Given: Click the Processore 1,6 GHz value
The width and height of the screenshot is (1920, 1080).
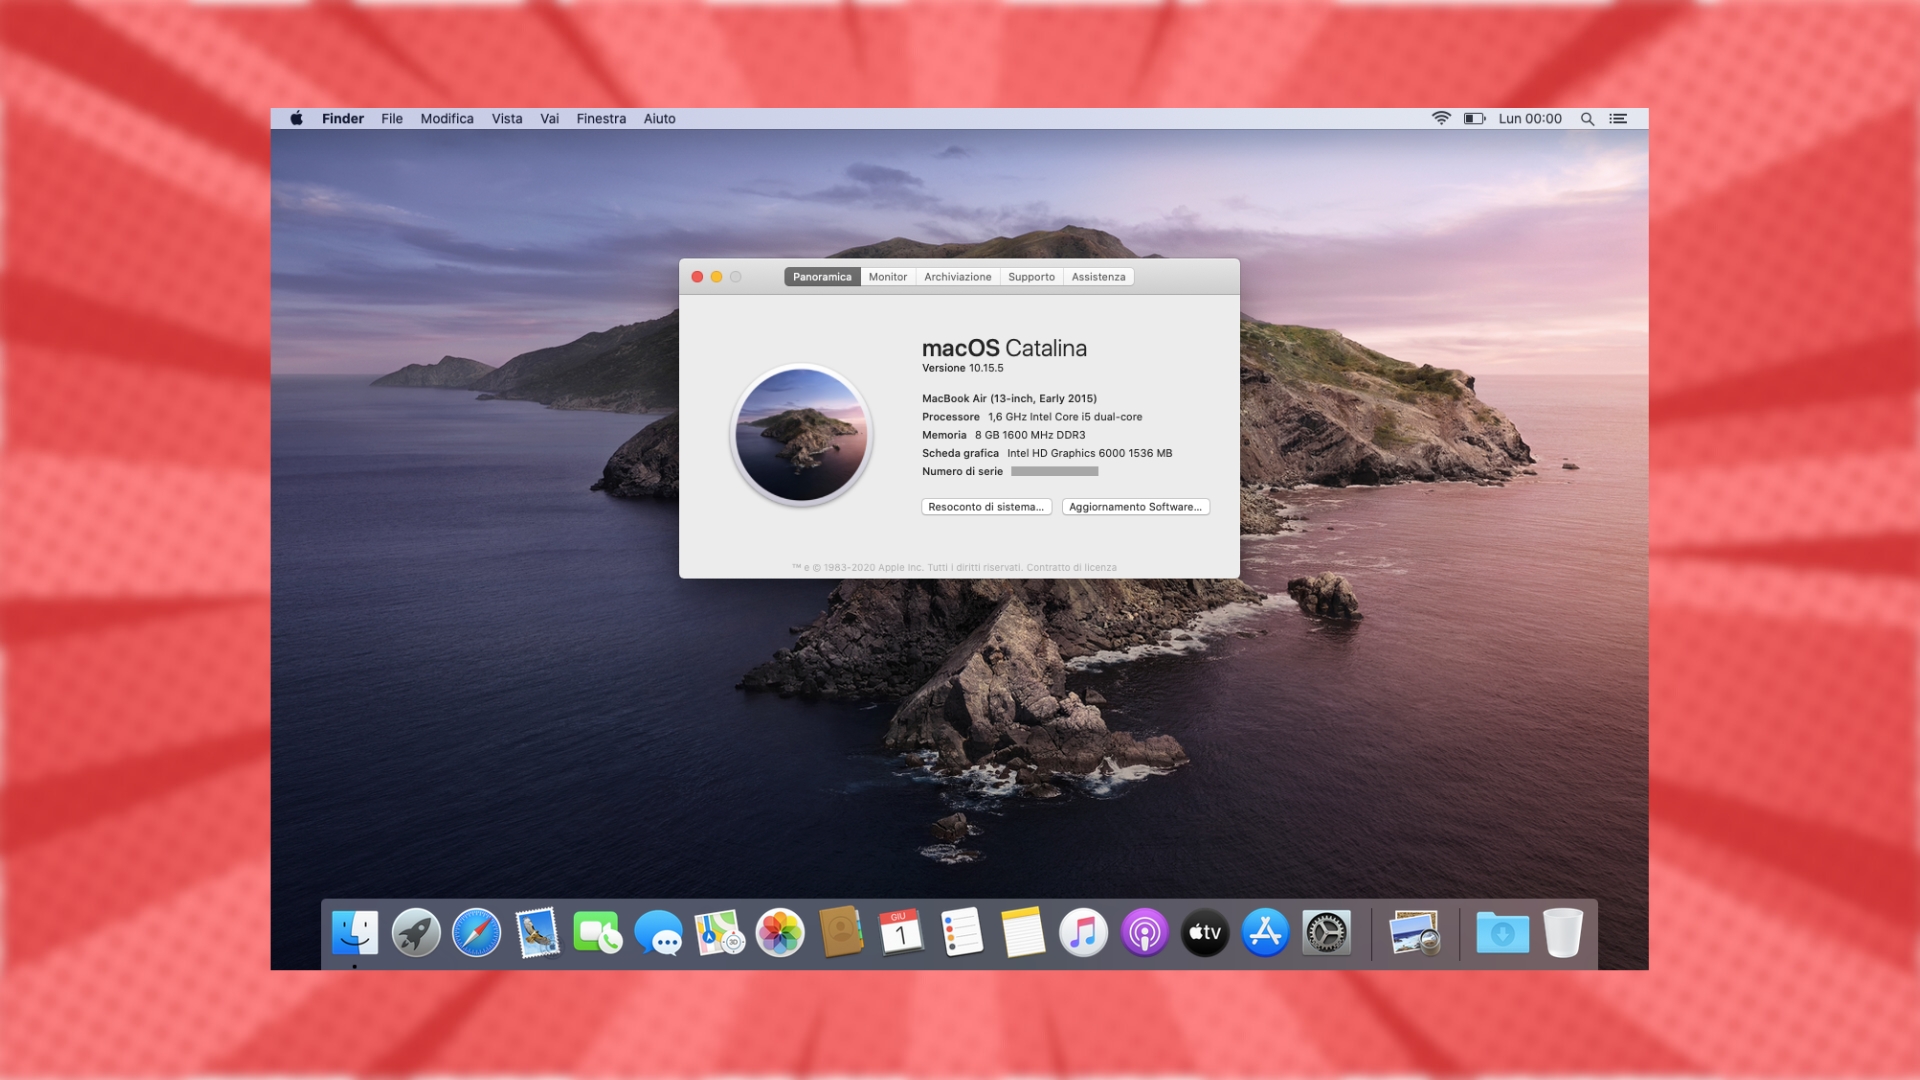Looking at the screenshot, I should coord(1065,417).
